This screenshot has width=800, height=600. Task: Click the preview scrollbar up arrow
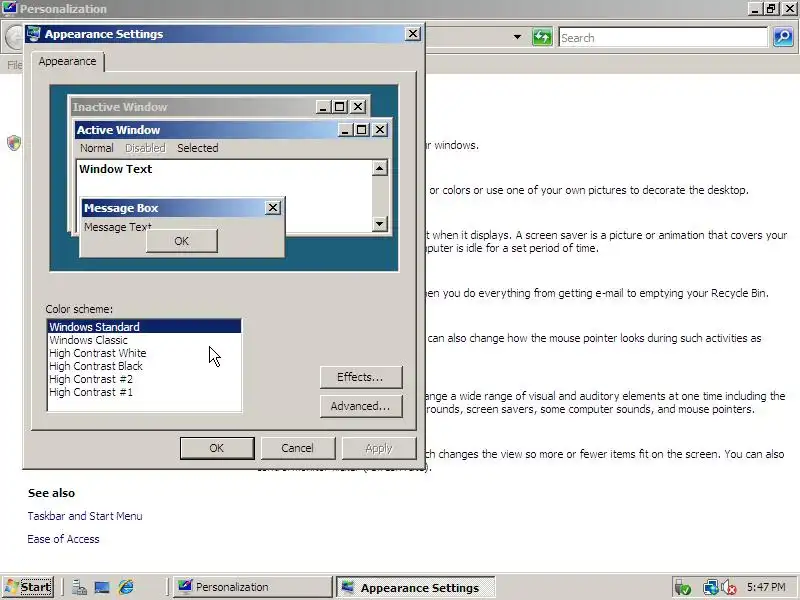380,168
